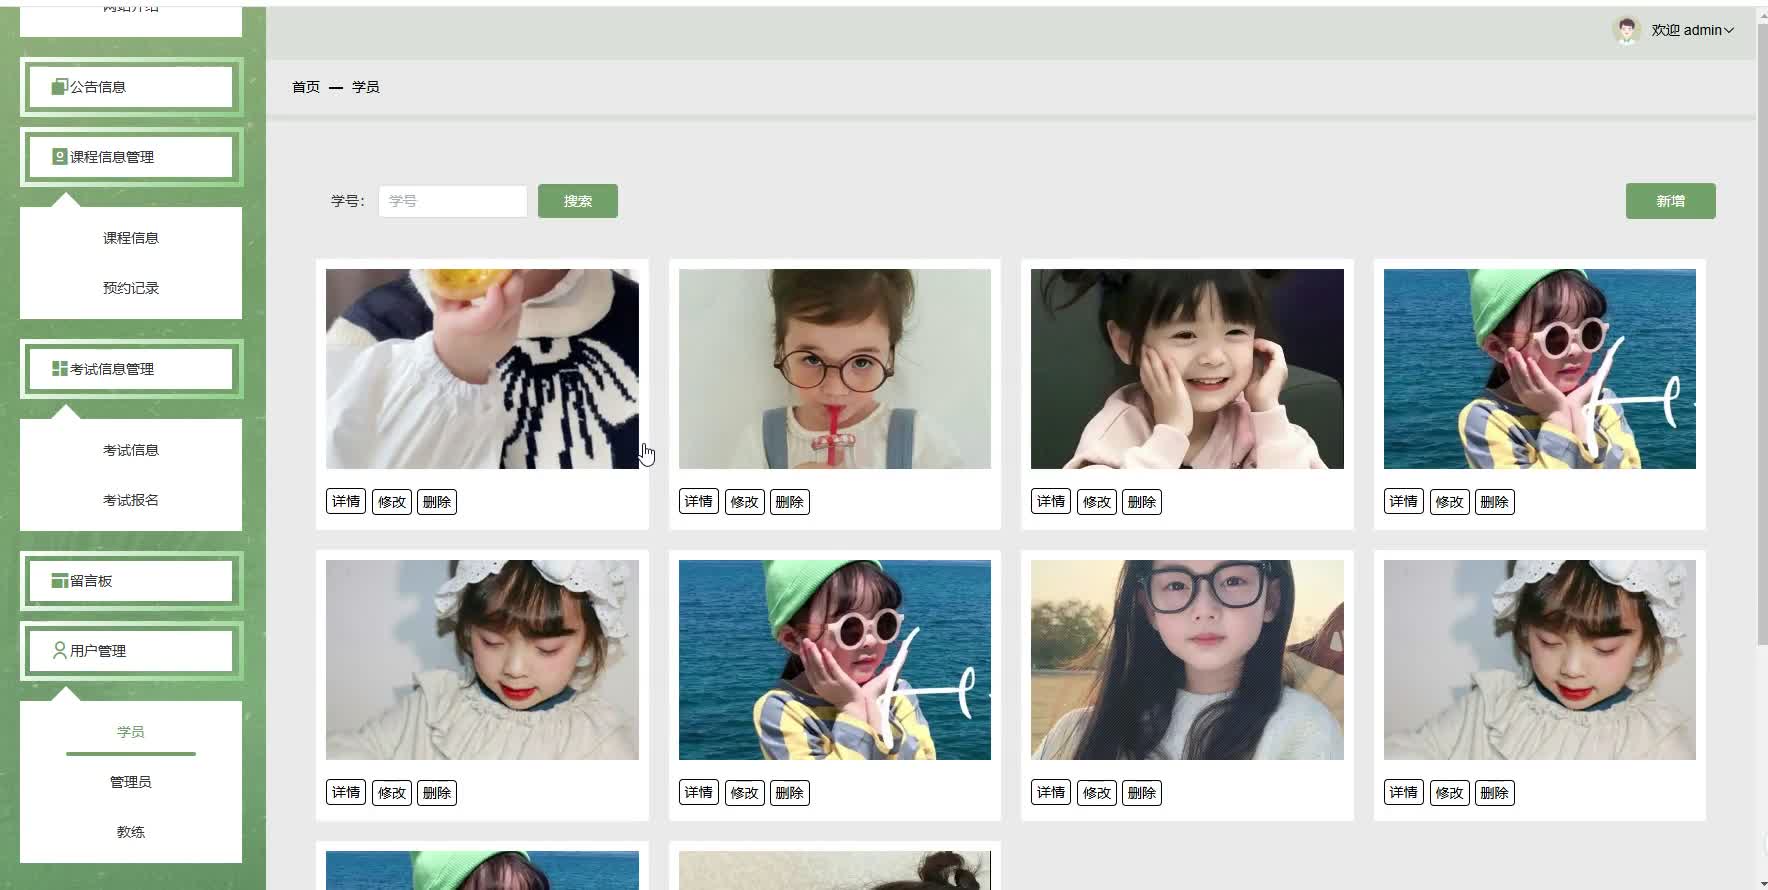Click 修改 under the smiling pigtails girl
This screenshot has height=890, width=1768.
click(x=1097, y=502)
